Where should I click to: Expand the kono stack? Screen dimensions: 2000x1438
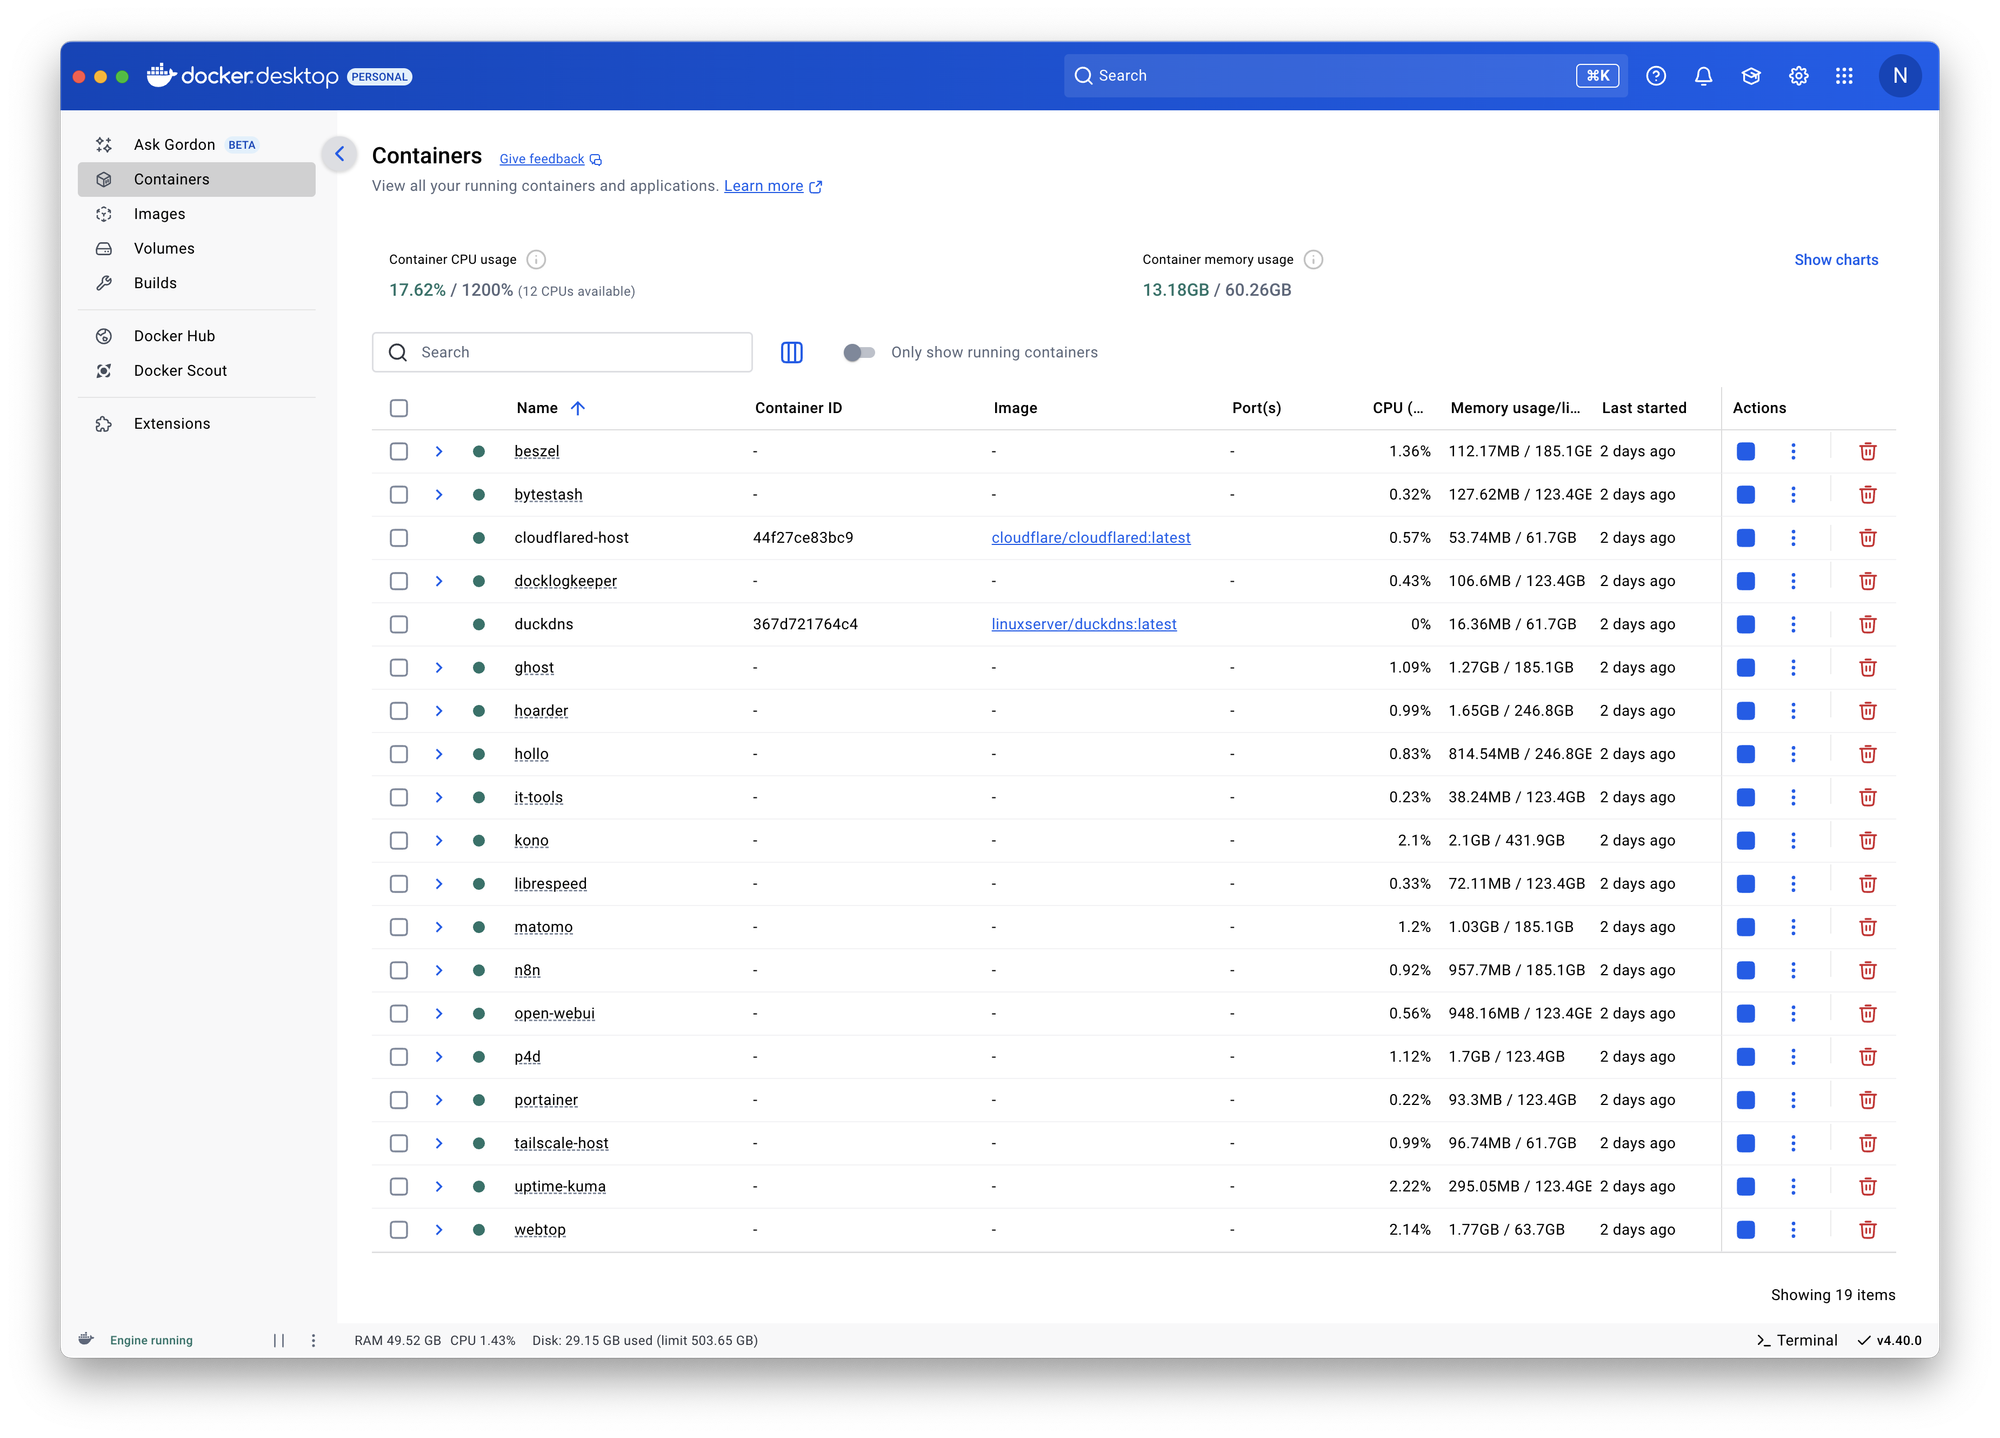tap(439, 840)
